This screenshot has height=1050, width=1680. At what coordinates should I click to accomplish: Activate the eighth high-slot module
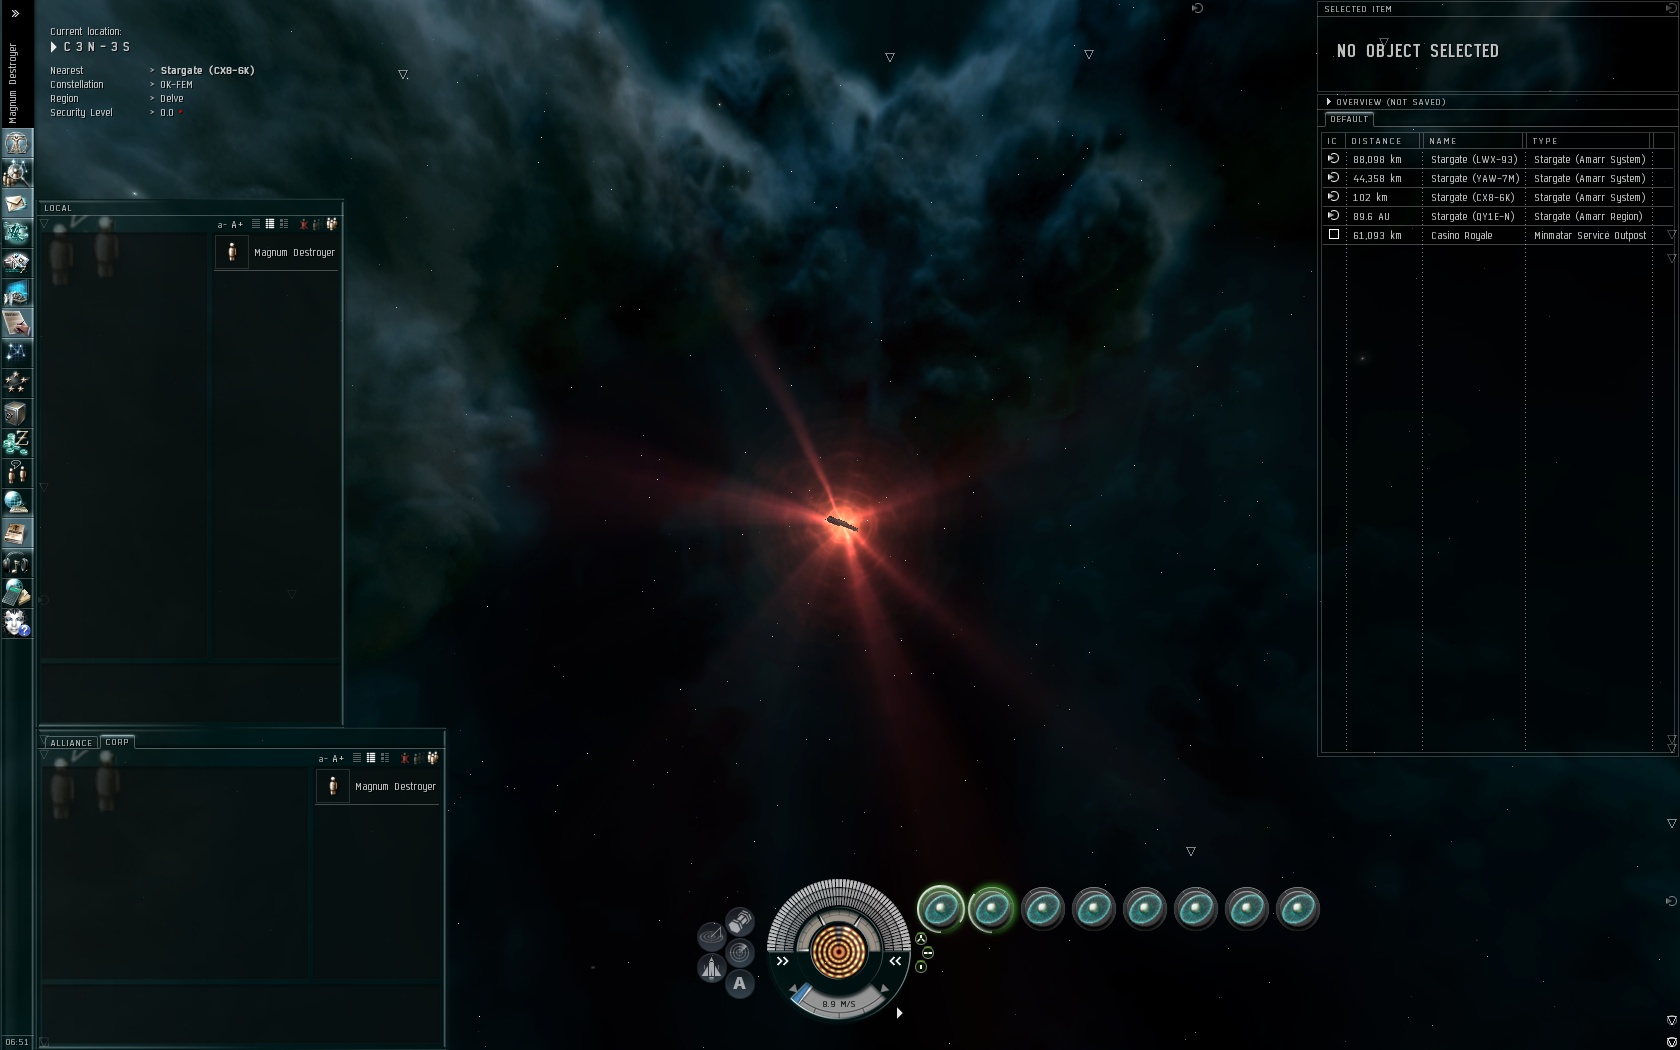click(x=1298, y=909)
